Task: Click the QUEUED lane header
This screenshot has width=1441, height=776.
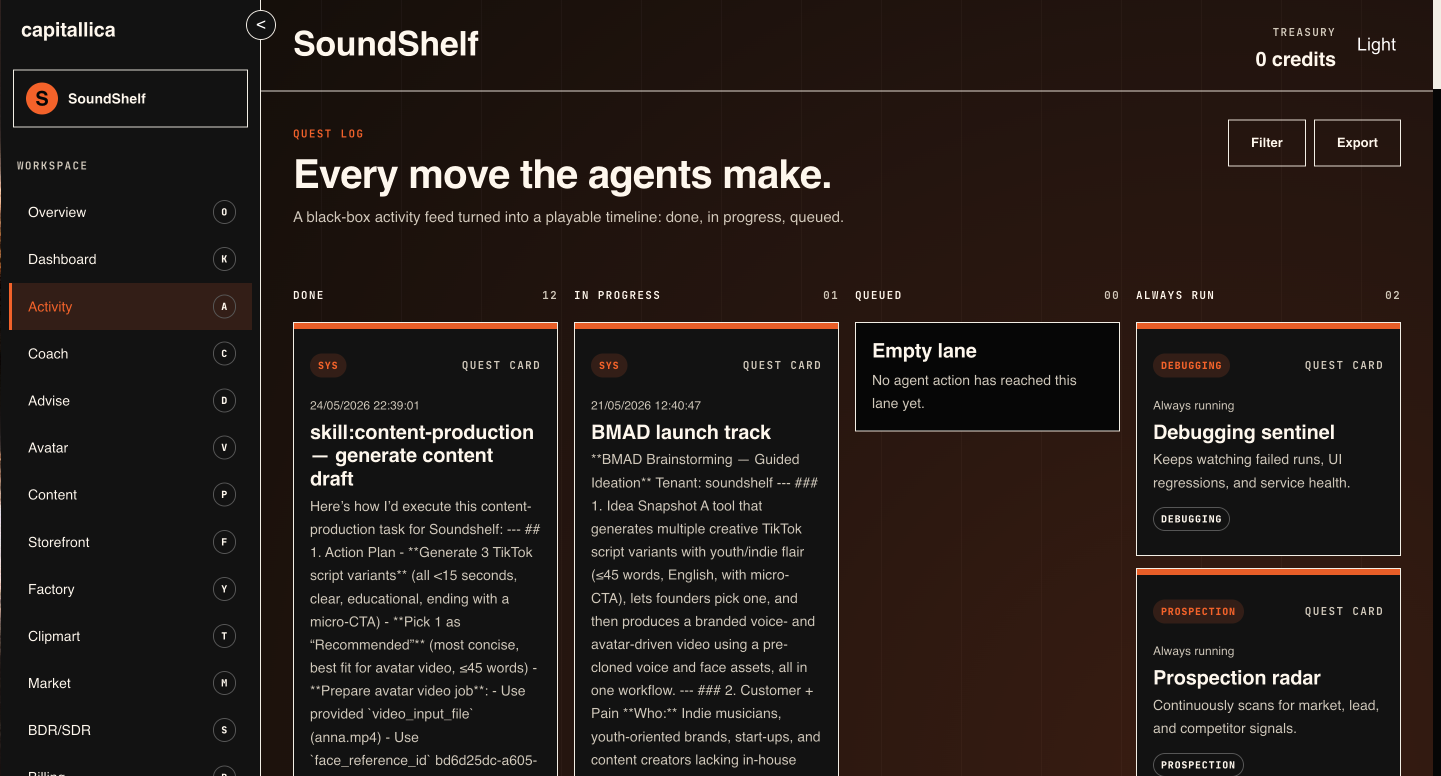Action: coord(878,296)
